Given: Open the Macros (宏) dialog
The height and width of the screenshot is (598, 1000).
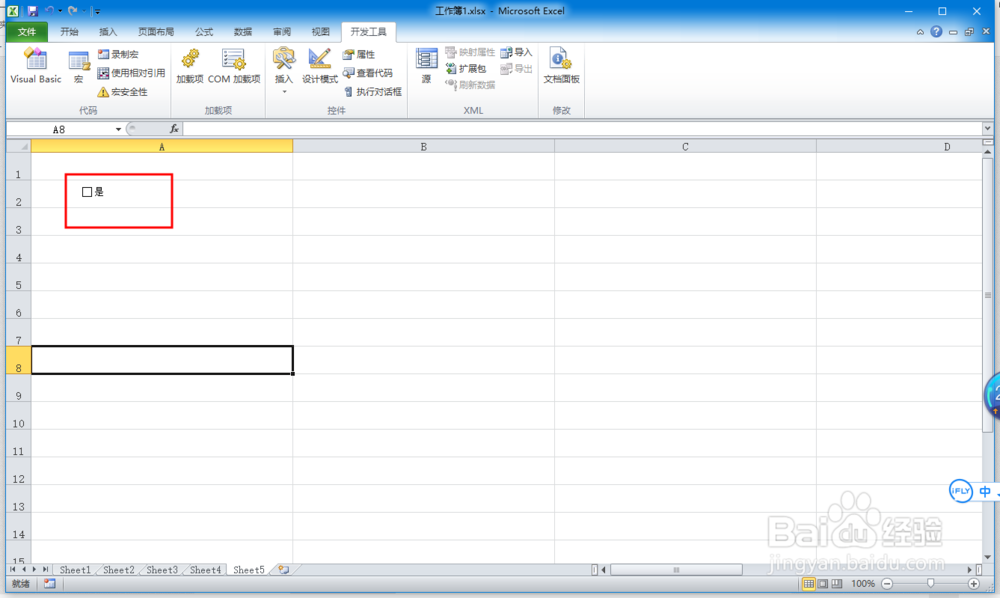Looking at the screenshot, I should pos(78,68).
